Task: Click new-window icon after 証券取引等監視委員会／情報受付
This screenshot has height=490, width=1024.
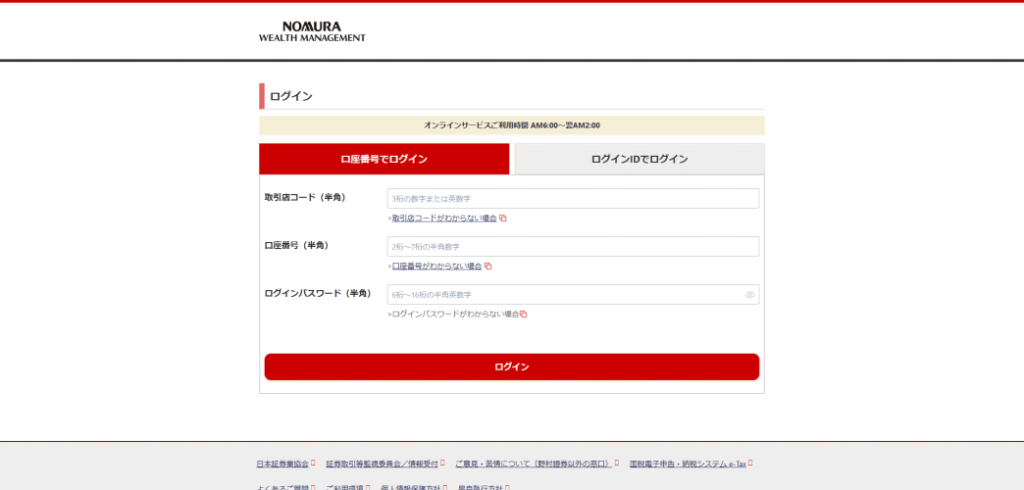Action: [442, 464]
